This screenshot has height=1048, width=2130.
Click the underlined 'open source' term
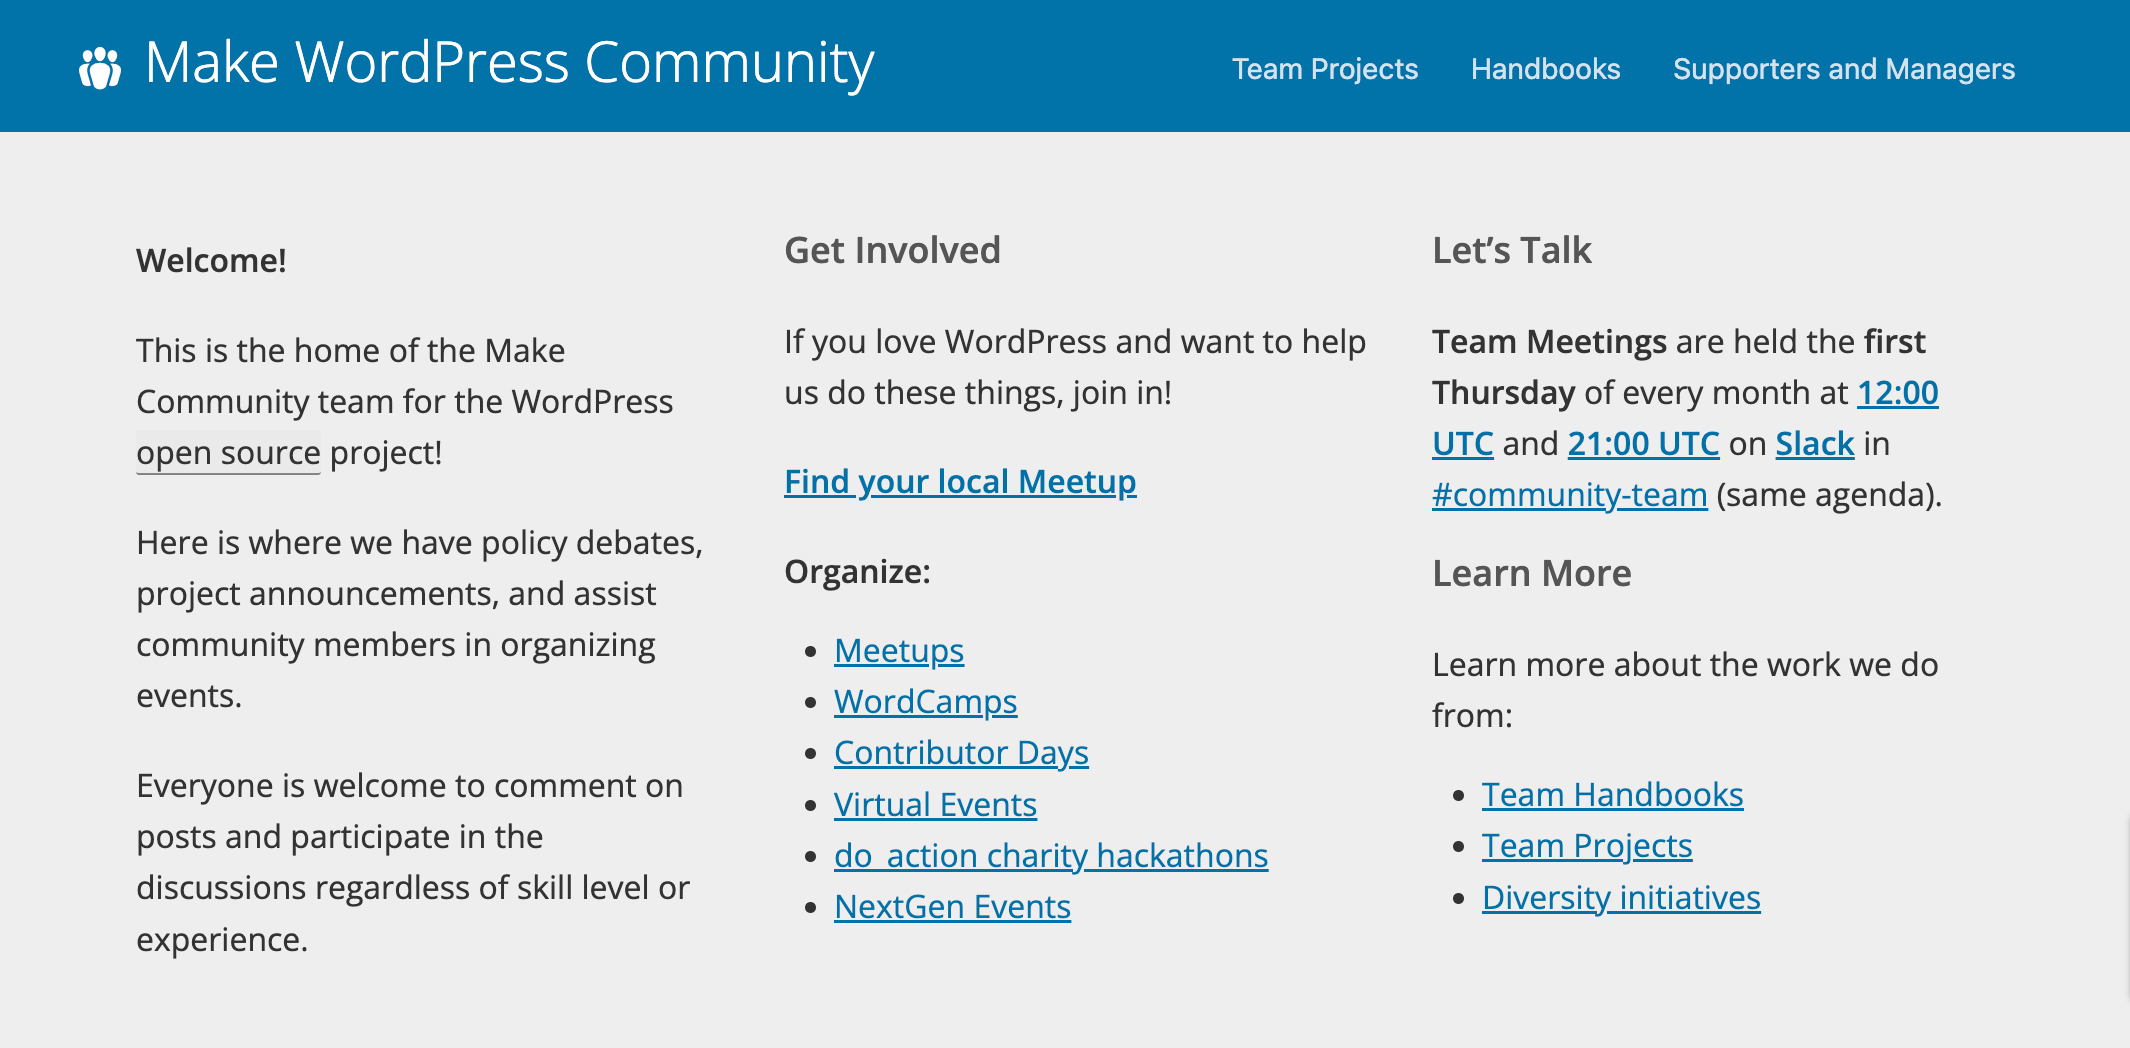click(x=228, y=453)
